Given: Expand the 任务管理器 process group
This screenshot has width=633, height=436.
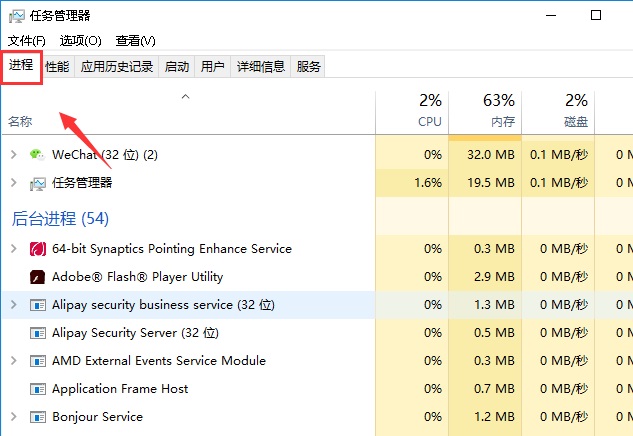Looking at the screenshot, I should click(13, 183).
